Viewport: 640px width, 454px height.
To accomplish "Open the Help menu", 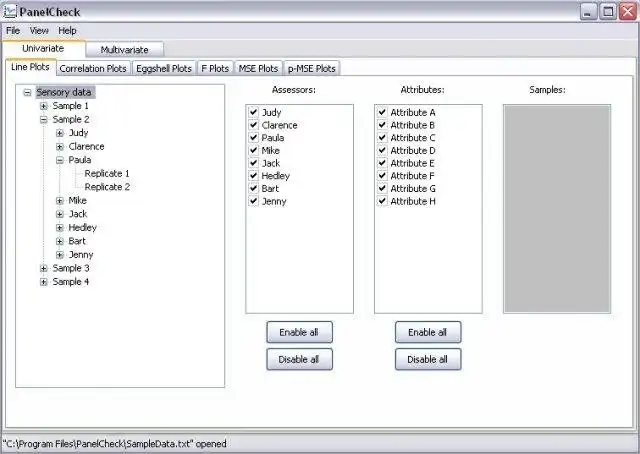I will pyautogui.click(x=67, y=31).
